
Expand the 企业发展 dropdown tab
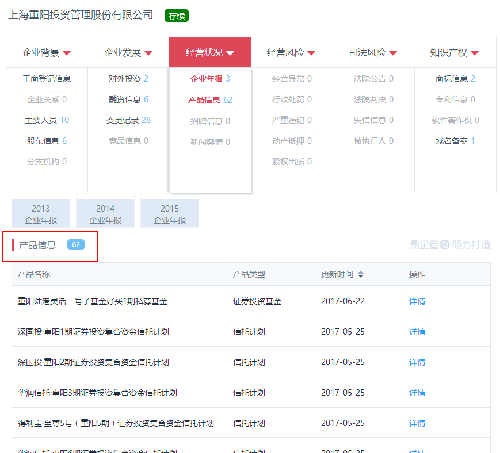(x=128, y=53)
